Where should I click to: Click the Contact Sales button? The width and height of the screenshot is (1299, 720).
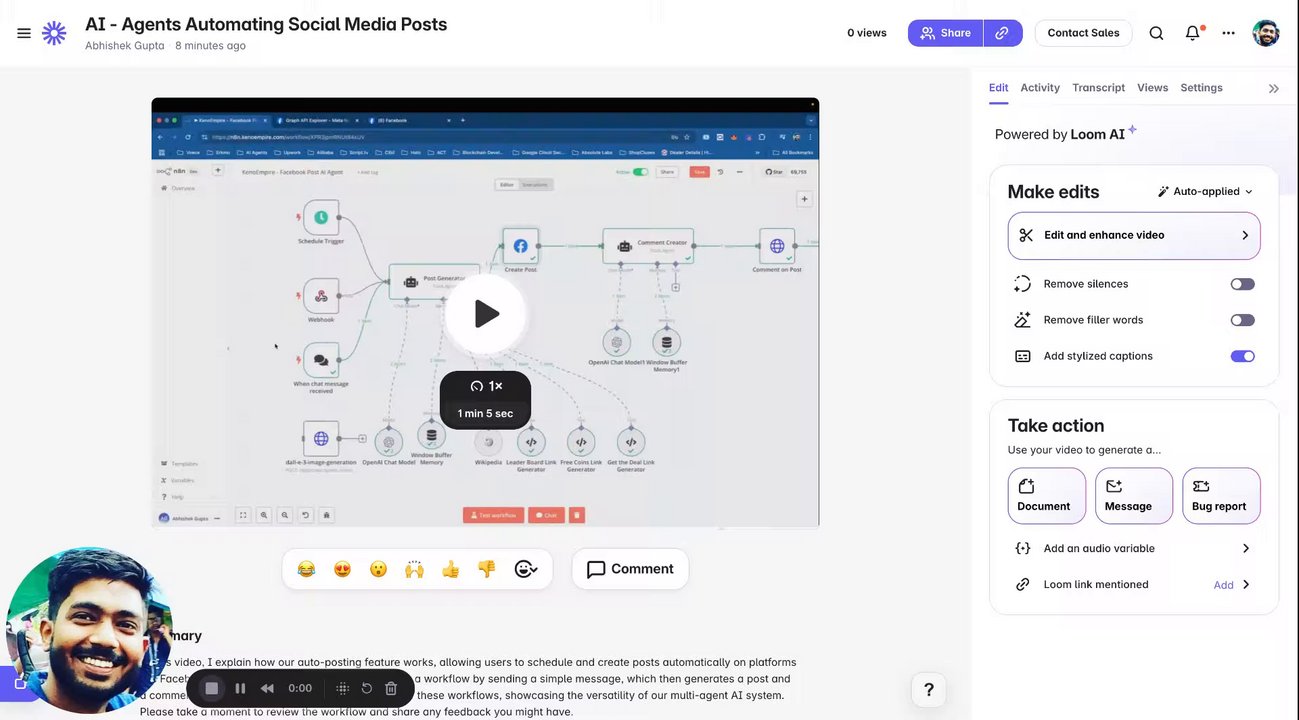(1083, 33)
